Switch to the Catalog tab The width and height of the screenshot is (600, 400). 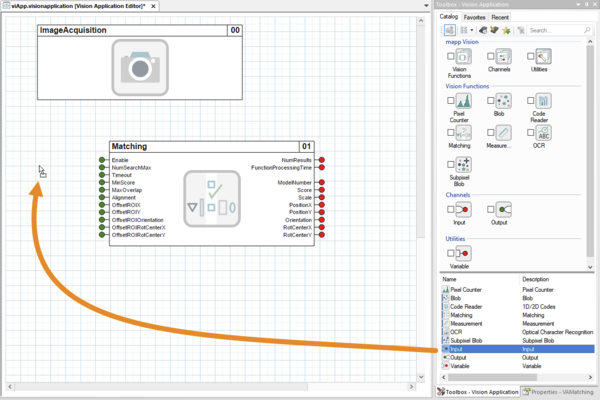448,16
